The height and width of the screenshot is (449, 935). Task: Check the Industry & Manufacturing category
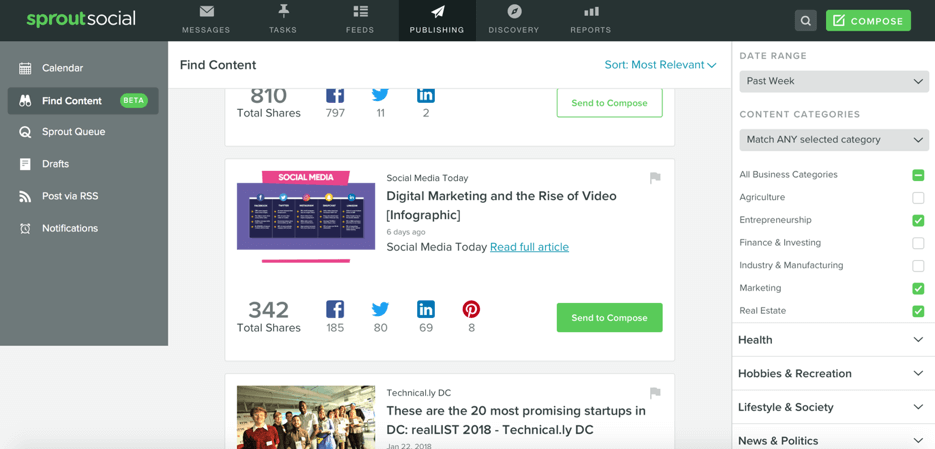pos(918,265)
